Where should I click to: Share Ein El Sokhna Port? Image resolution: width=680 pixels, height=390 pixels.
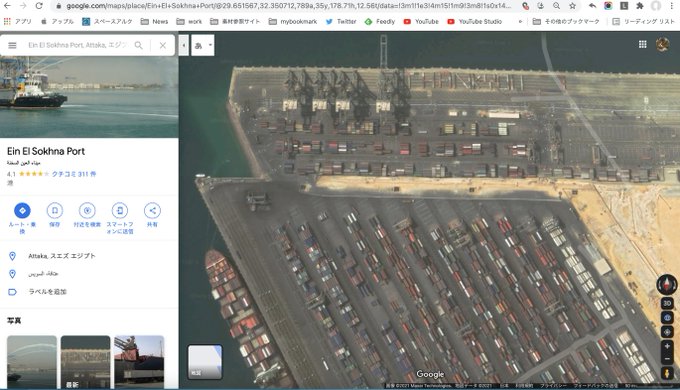[x=152, y=211]
